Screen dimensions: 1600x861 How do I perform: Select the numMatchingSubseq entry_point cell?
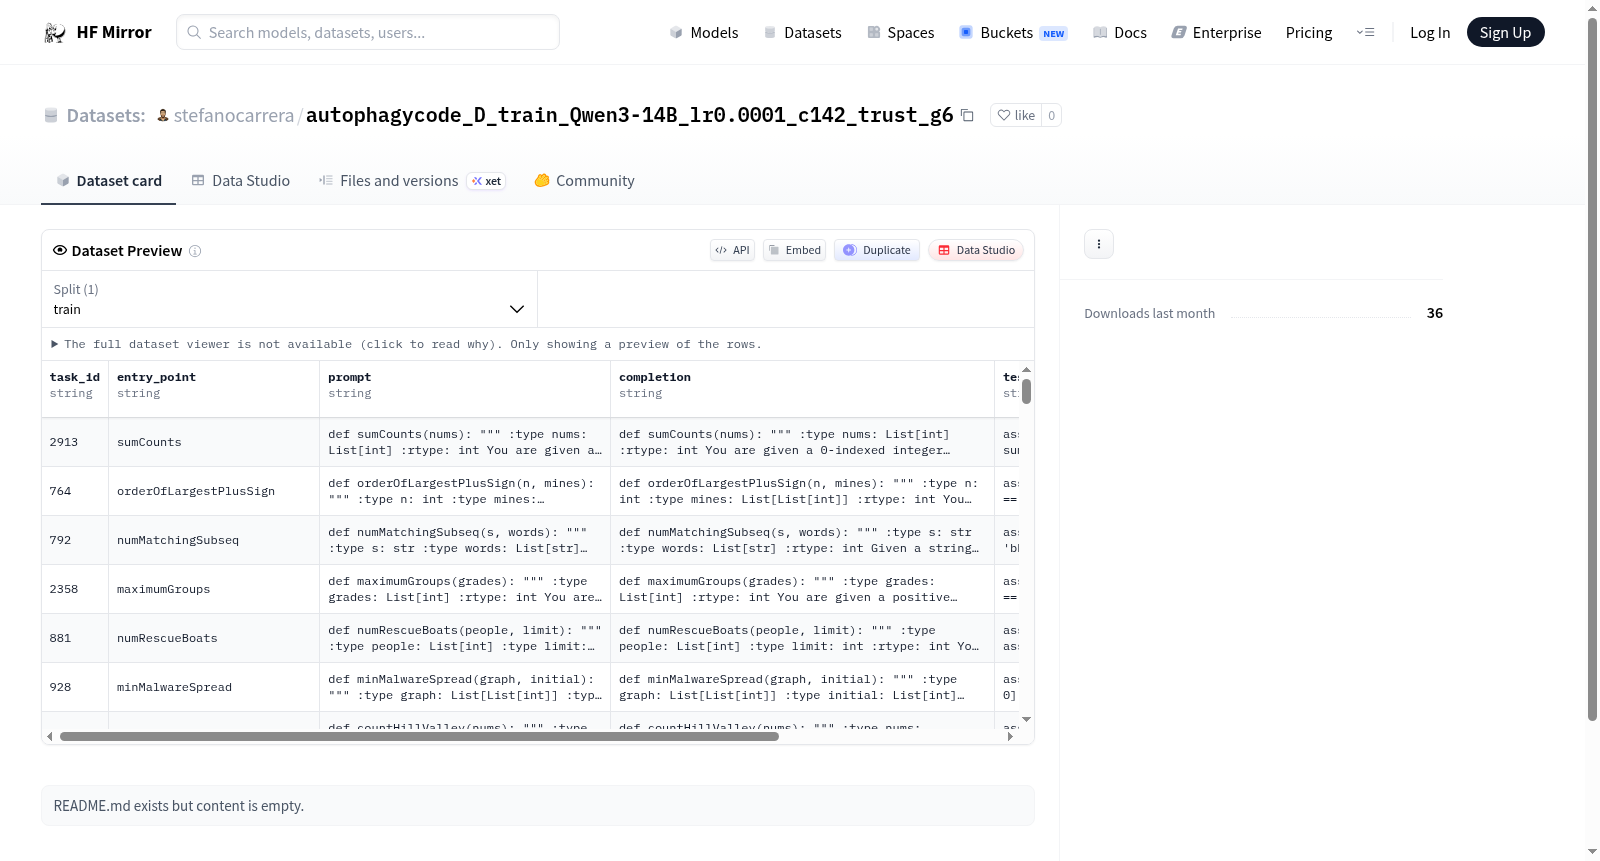[x=214, y=540]
